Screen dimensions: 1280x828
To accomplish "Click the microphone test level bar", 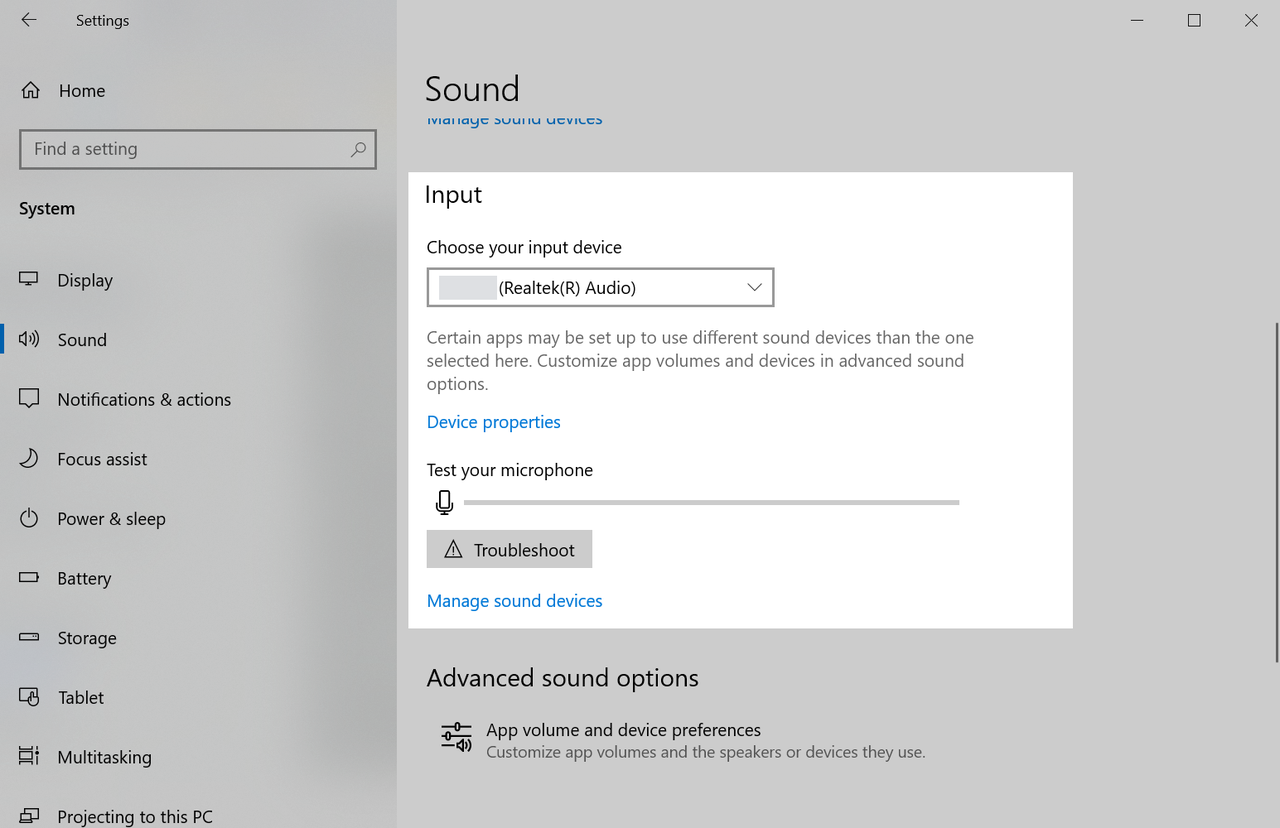I will coord(711,502).
